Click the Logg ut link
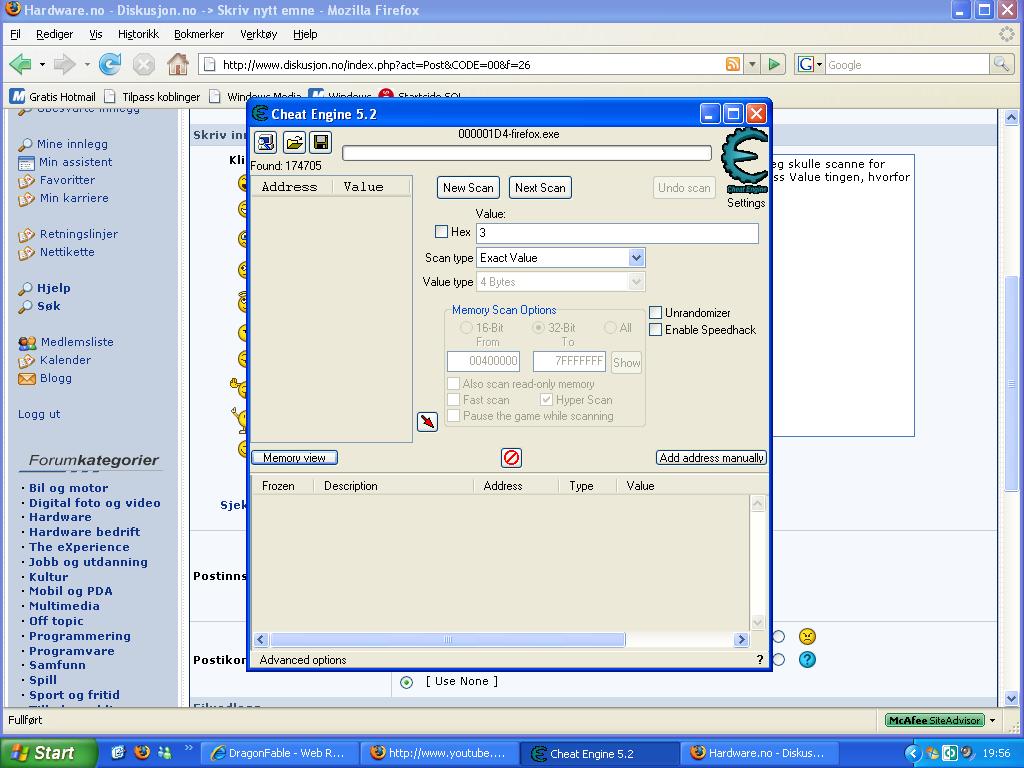The width and height of the screenshot is (1024, 768). point(39,414)
